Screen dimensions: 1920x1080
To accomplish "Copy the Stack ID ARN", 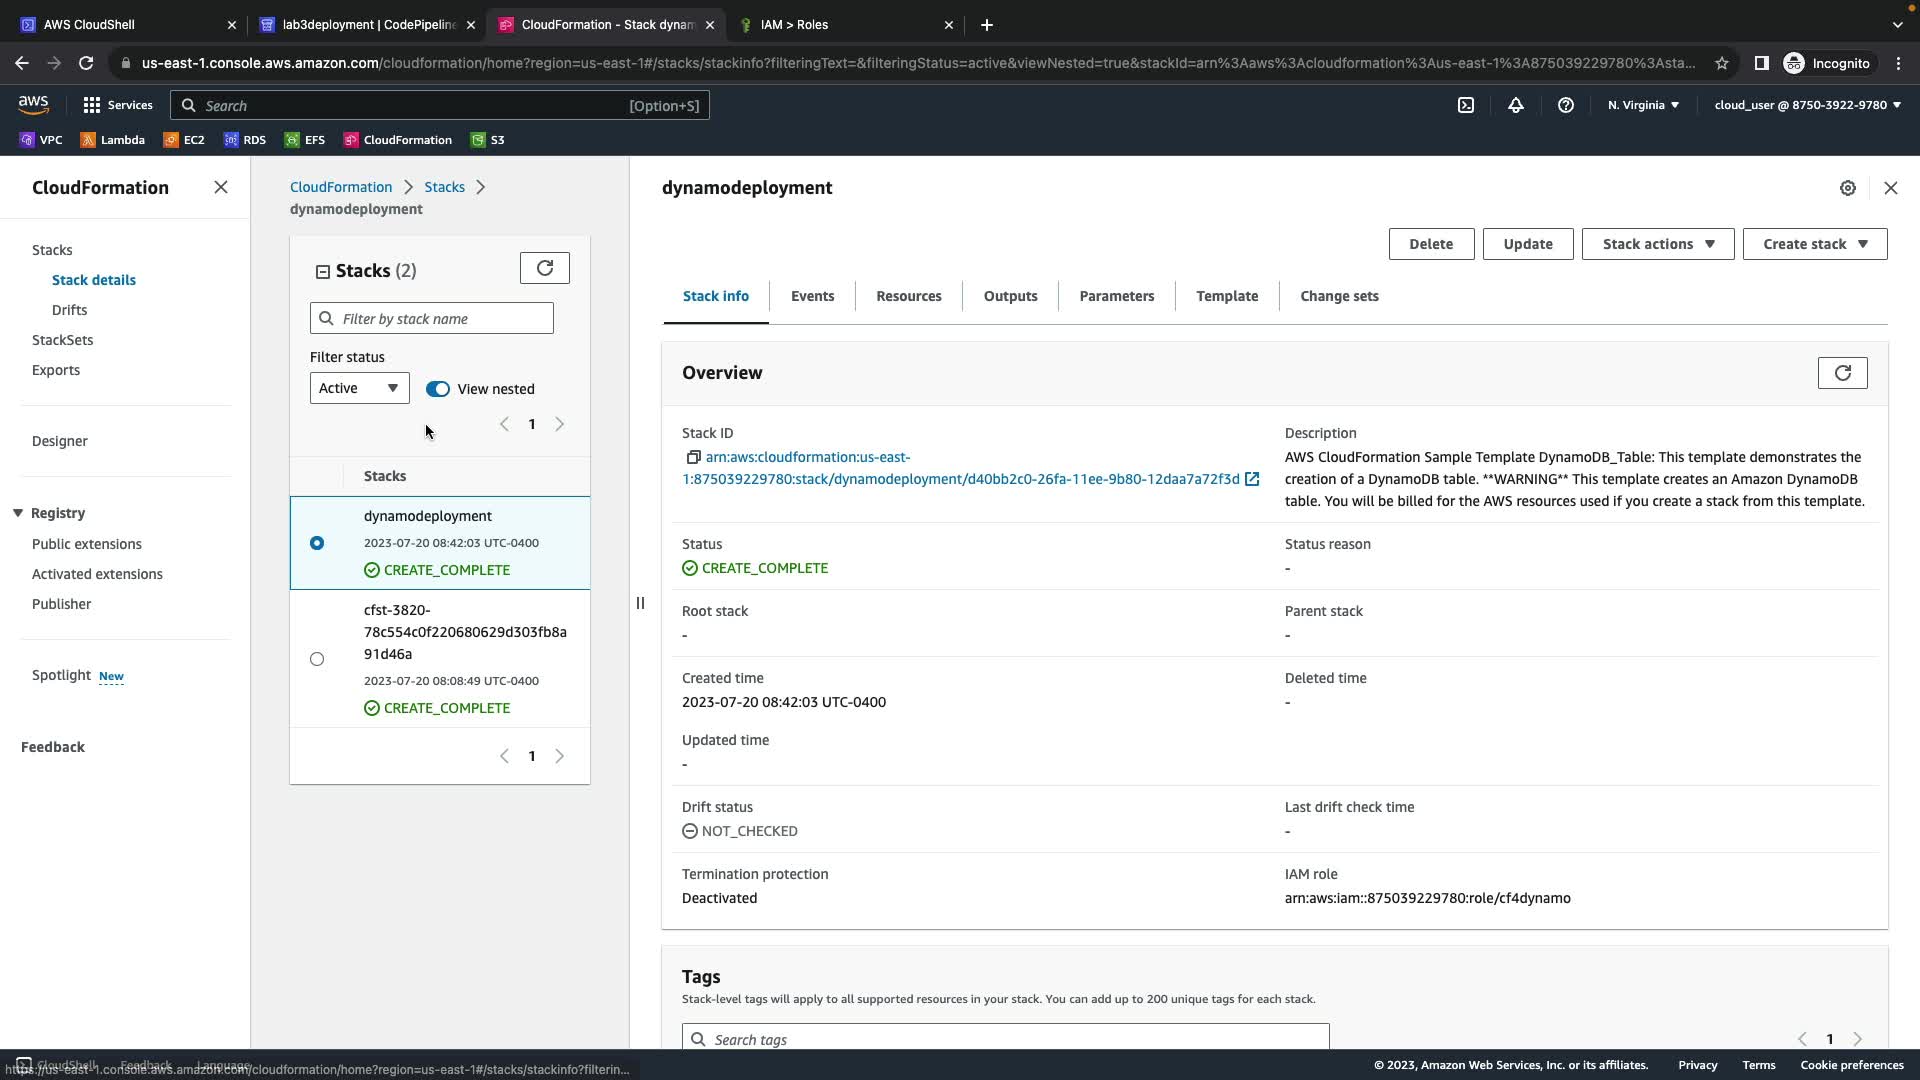I will coord(693,457).
